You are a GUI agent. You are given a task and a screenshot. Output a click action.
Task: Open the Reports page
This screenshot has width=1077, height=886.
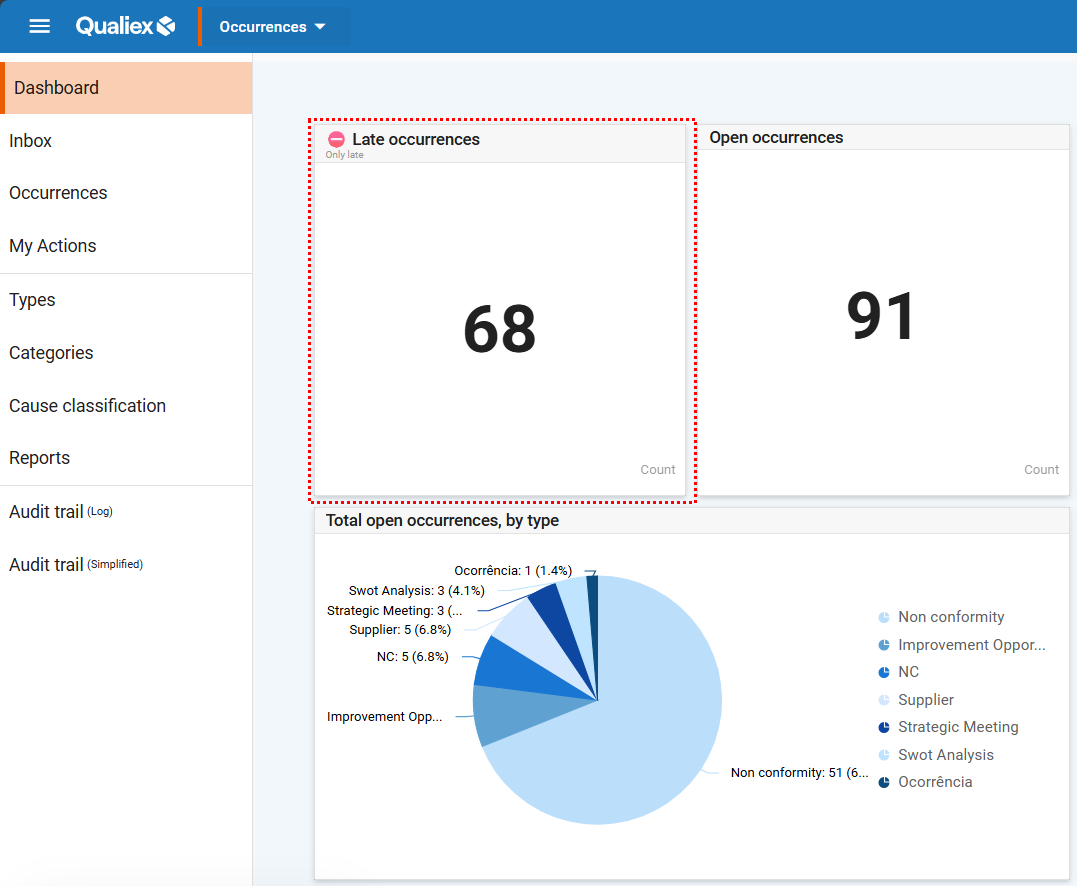click(x=40, y=458)
